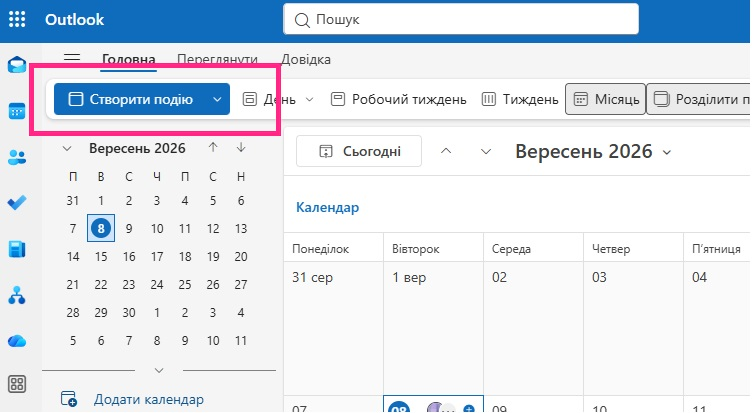Open To Do checkmark app
Viewport: 752px width, 413px height.
17,202
